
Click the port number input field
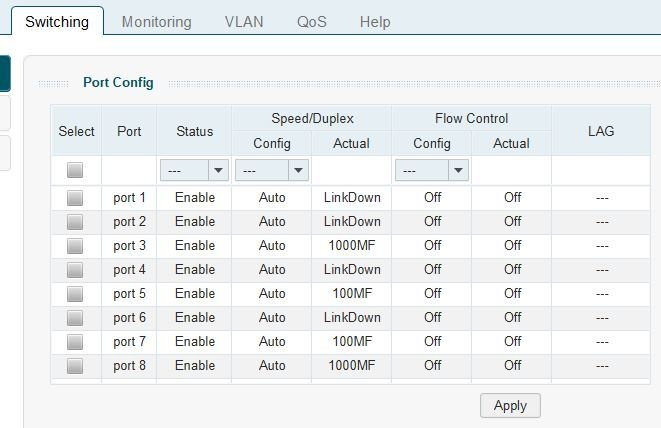click(x=129, y=170)
